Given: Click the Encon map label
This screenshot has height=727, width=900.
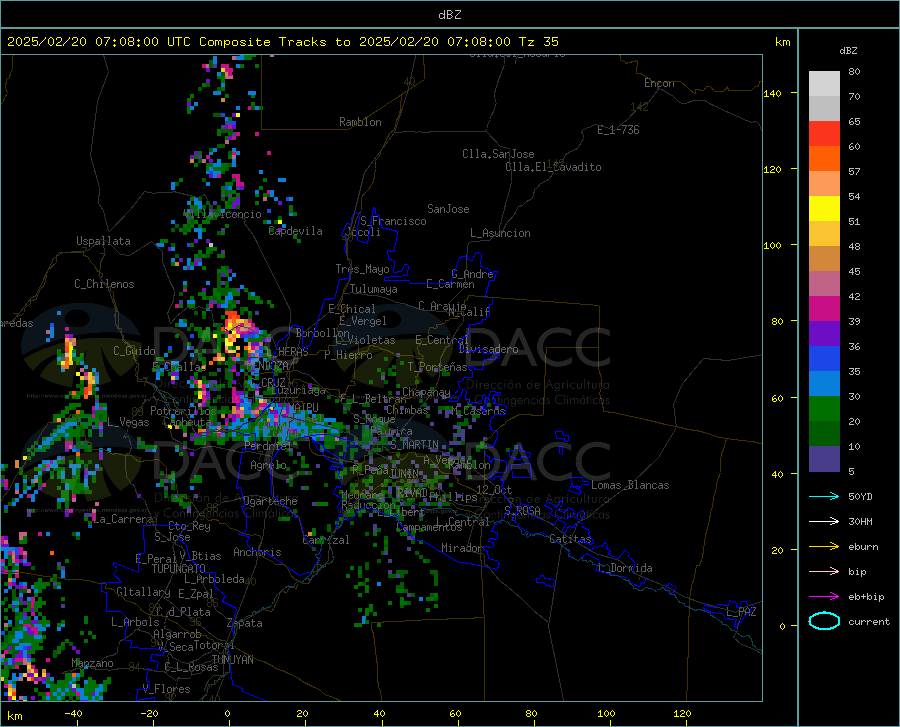Looking at the screenshot, I should [x=659, y=83].
